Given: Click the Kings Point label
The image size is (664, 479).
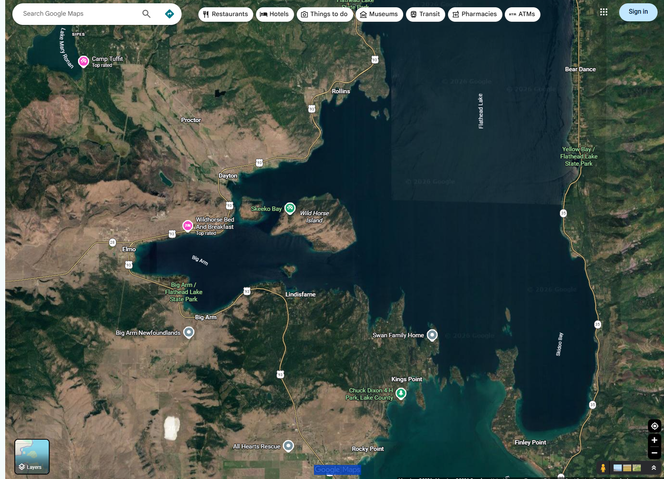Looking at the screenshot, I should tap(407, 379).
